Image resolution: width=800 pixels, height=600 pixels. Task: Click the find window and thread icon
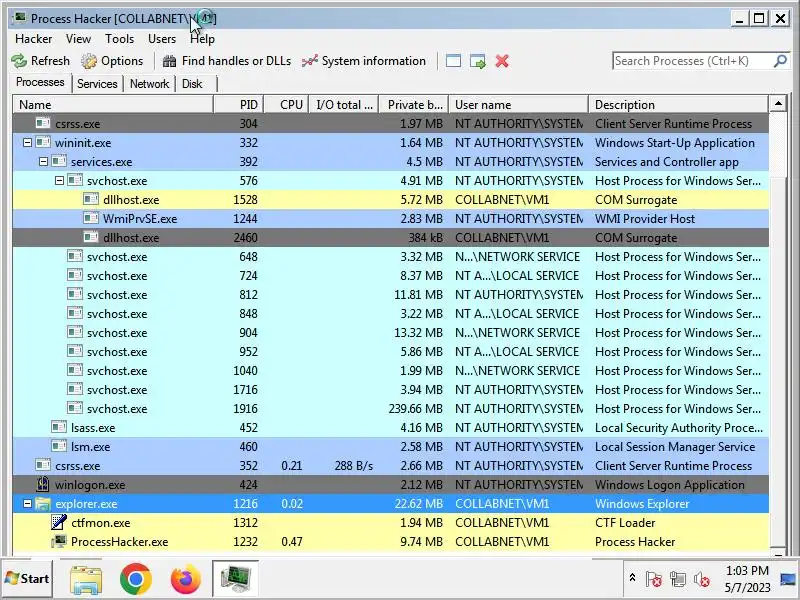pos(478,61)
